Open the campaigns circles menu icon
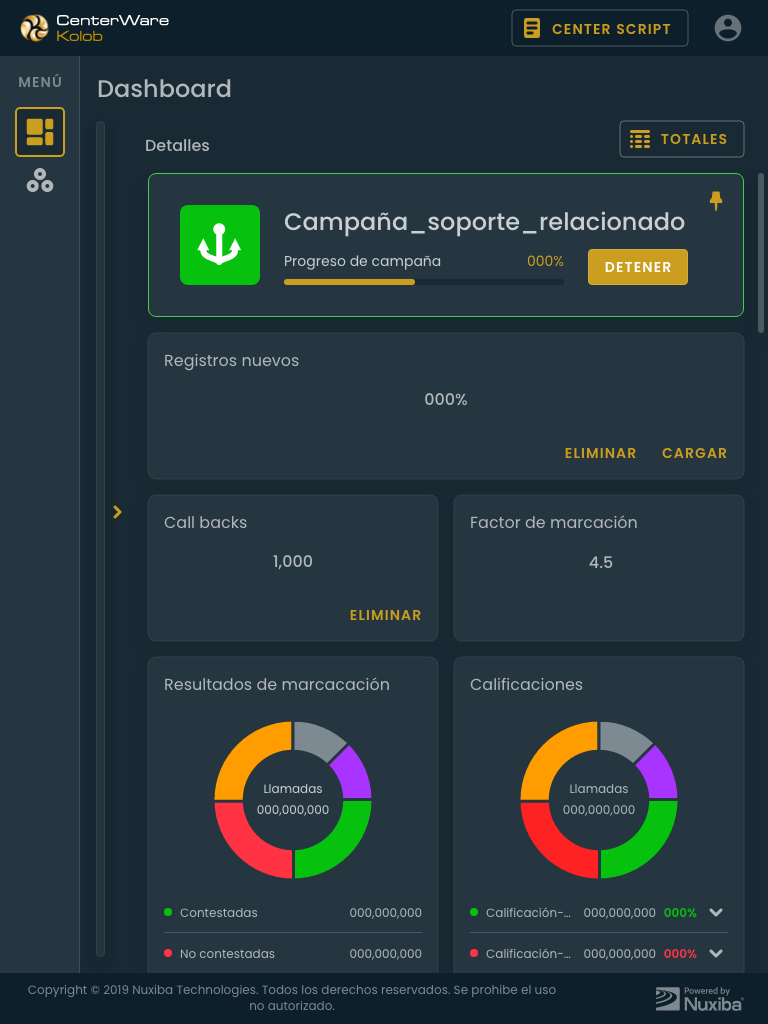The width and height of the screenshot is (768, 1024). tap(40, 180)
